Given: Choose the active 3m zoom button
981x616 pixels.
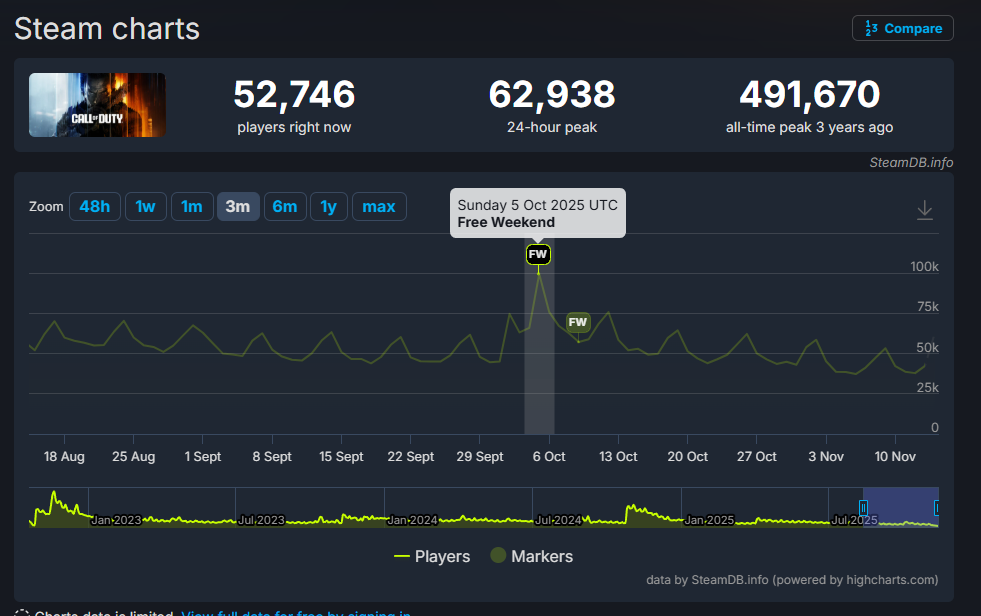Looking at the screenshot, I should tap(238, 206).
